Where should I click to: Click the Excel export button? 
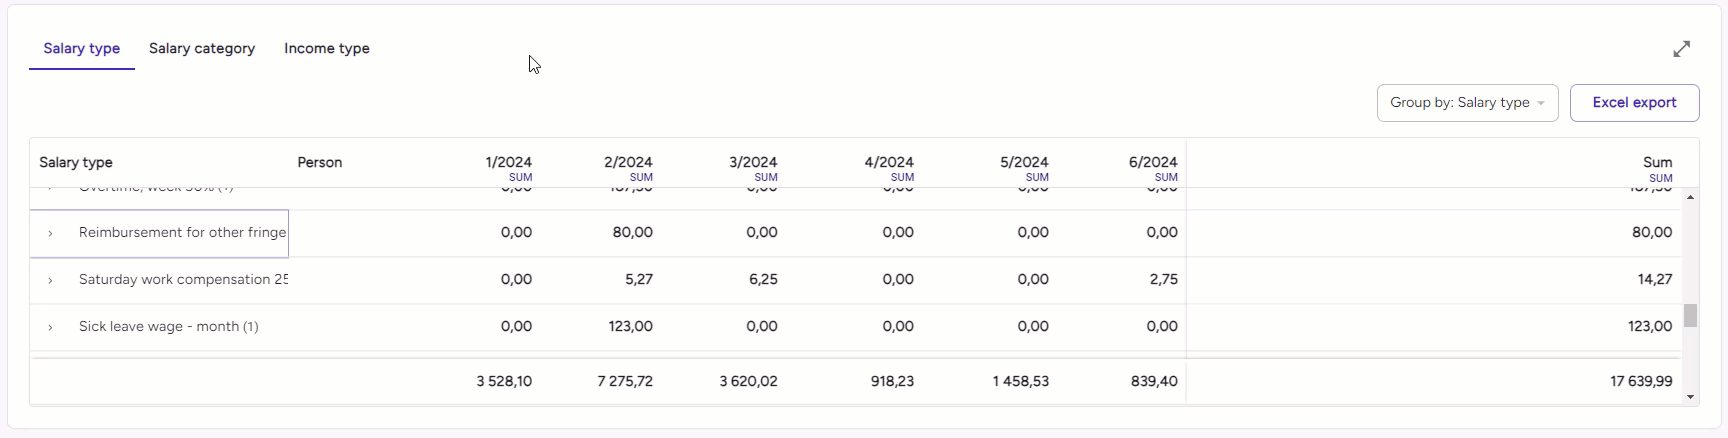pyautogui.click(x=1634, y=103)
